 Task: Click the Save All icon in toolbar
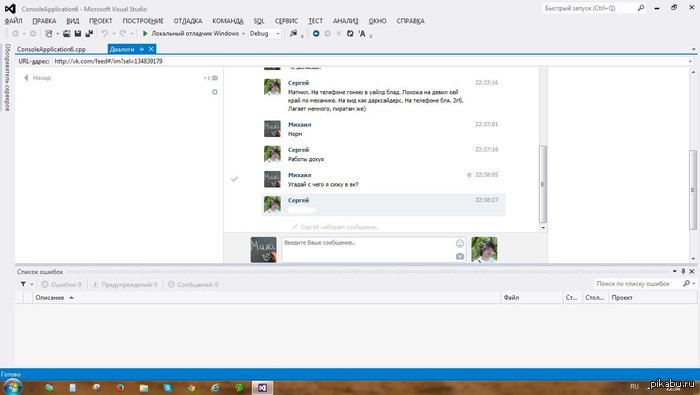[89, 33]
